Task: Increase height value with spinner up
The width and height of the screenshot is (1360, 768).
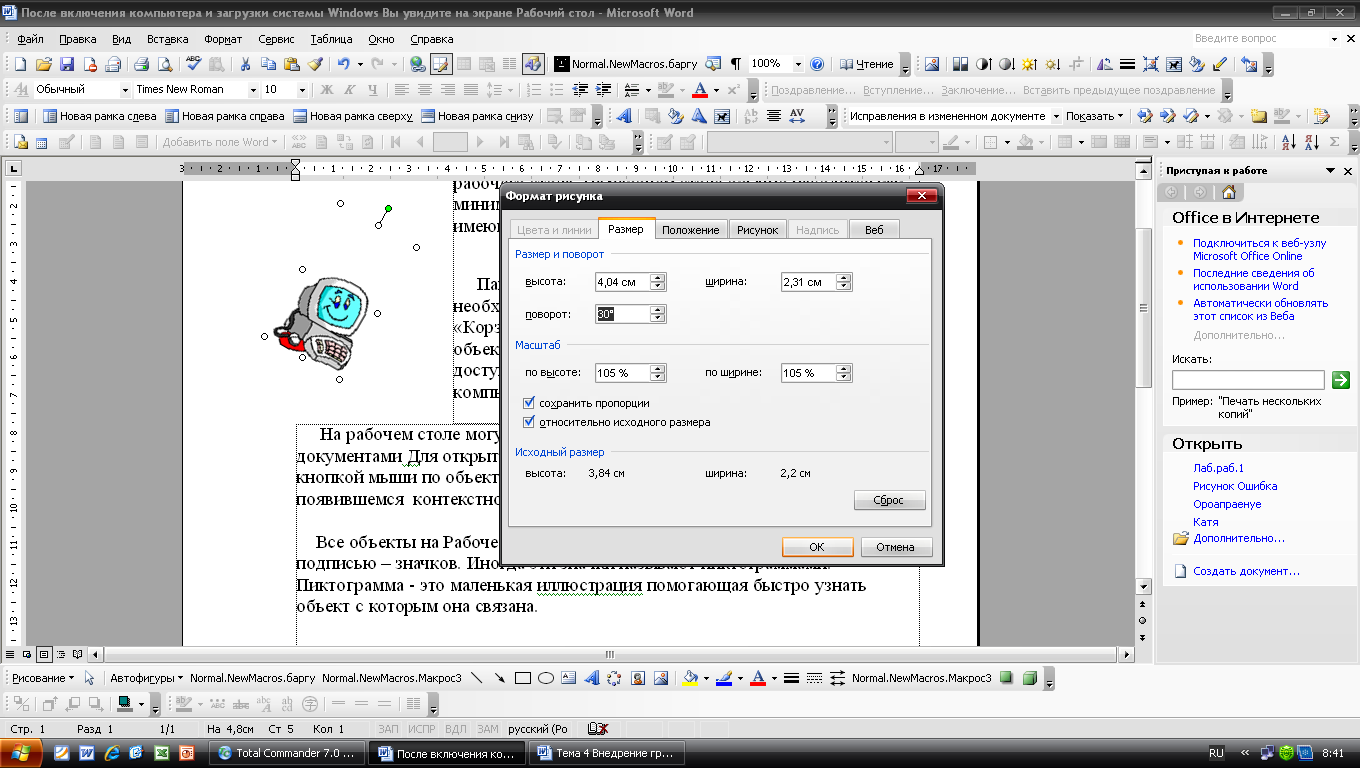Action: click(x=657, y=278)
